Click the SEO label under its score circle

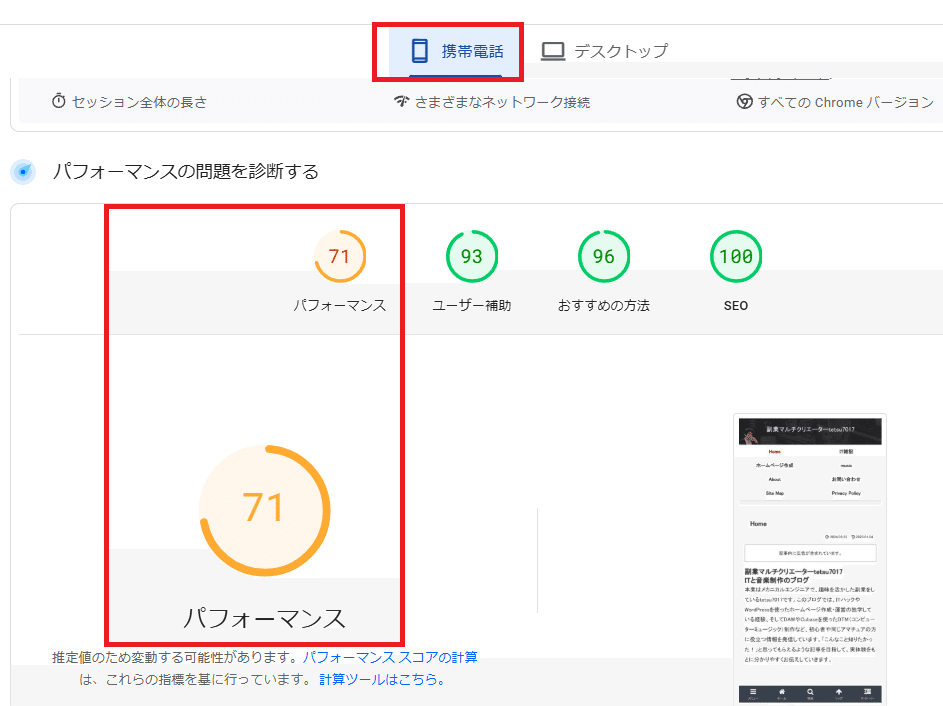tap(735, 305)
